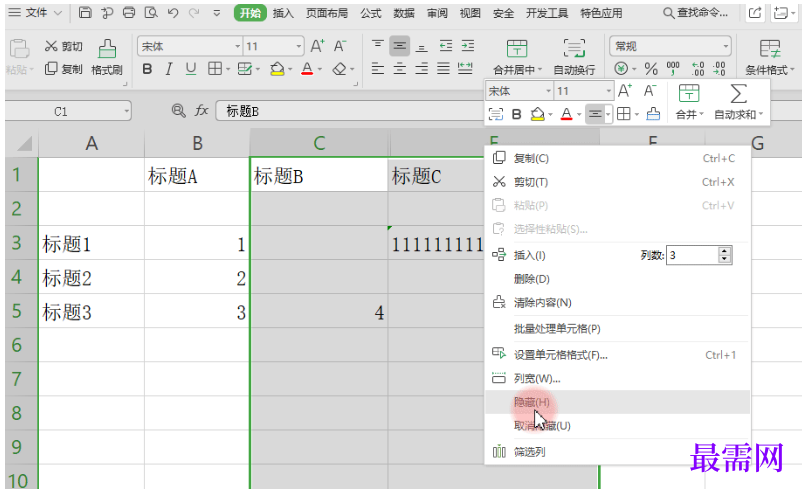Click the Redo arrow
This screenshot has height=489, width=802.
[194, 13]
